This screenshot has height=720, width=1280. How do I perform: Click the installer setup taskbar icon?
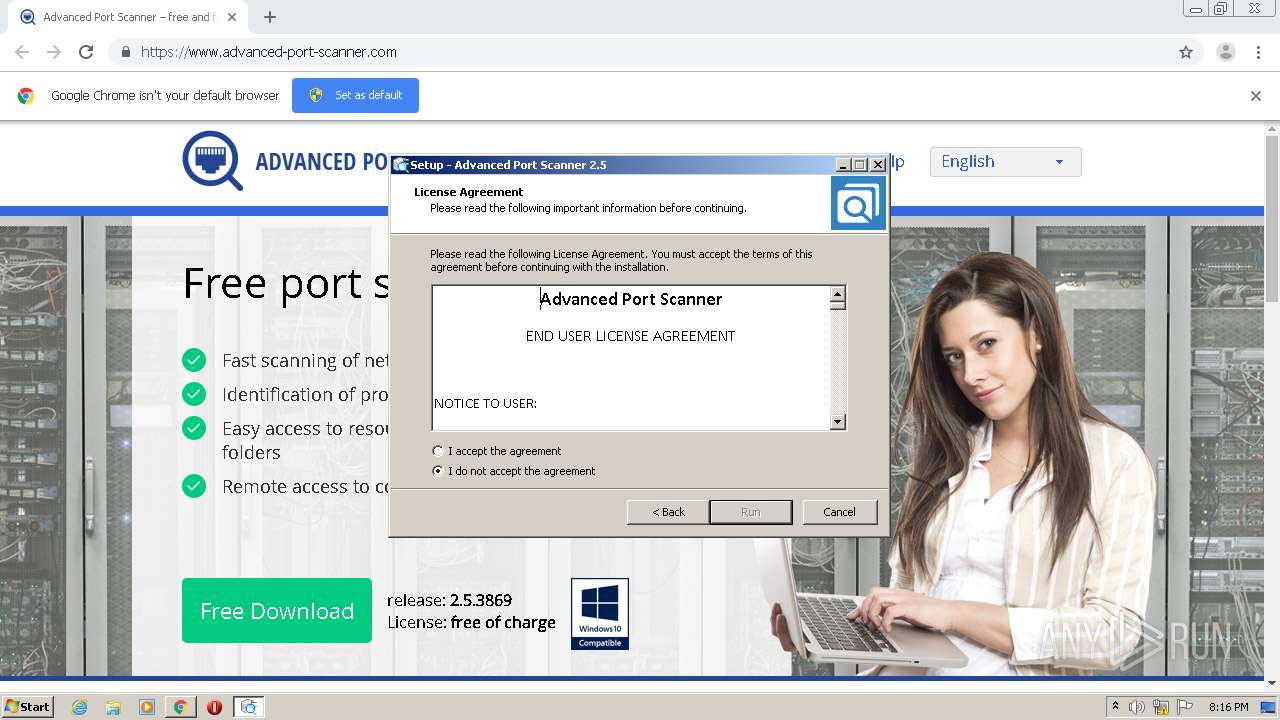248,707
